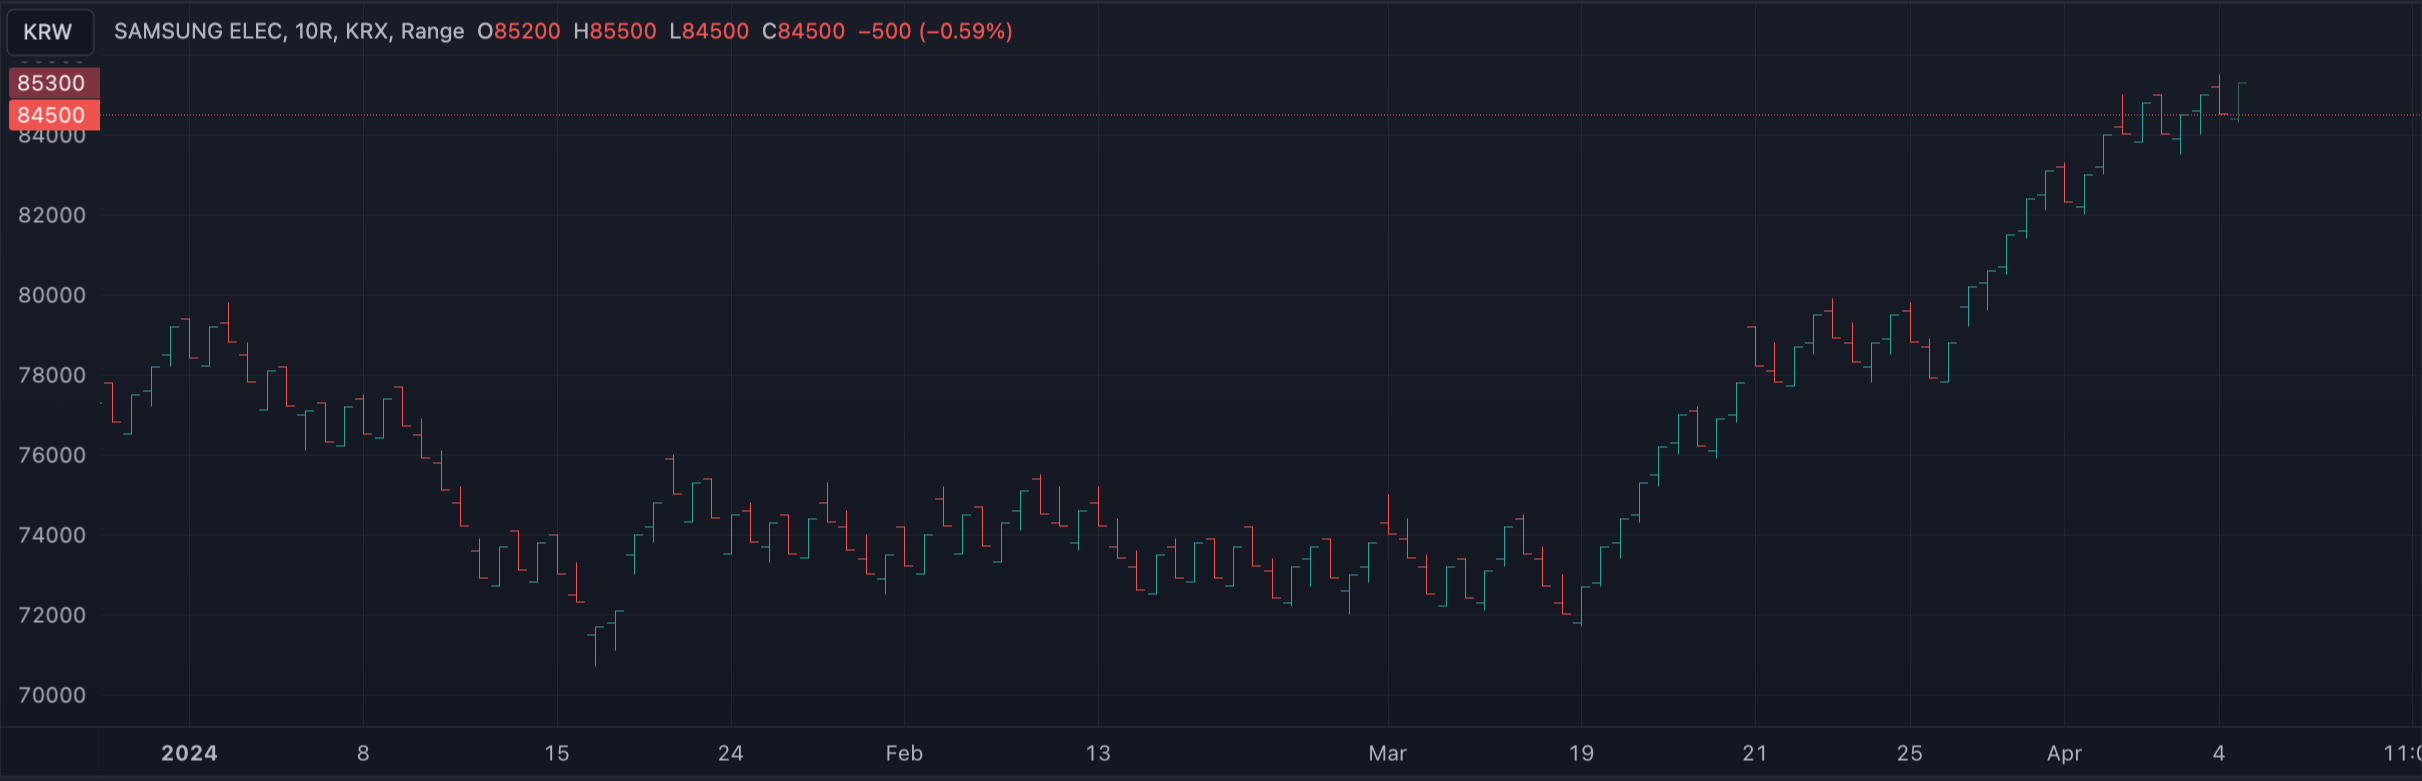The image size is (2422, 781).
Task: Click the close value C84500
Action: (804, 32)
